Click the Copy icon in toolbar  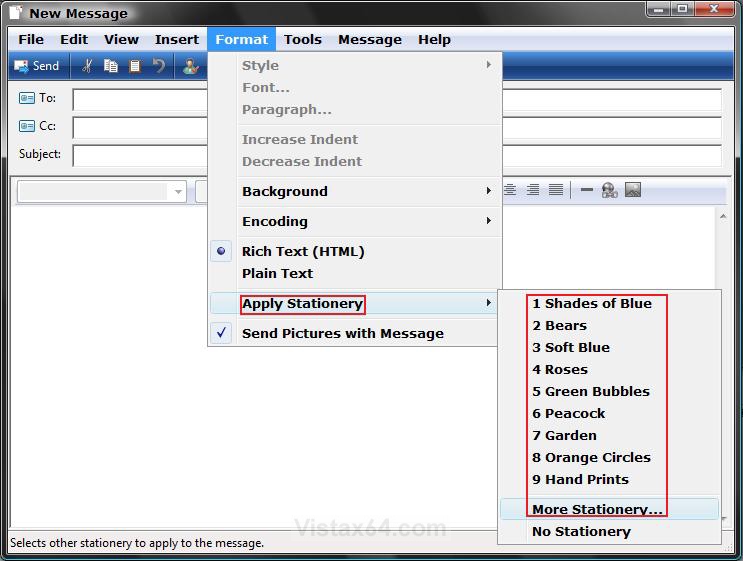(110, 66)
